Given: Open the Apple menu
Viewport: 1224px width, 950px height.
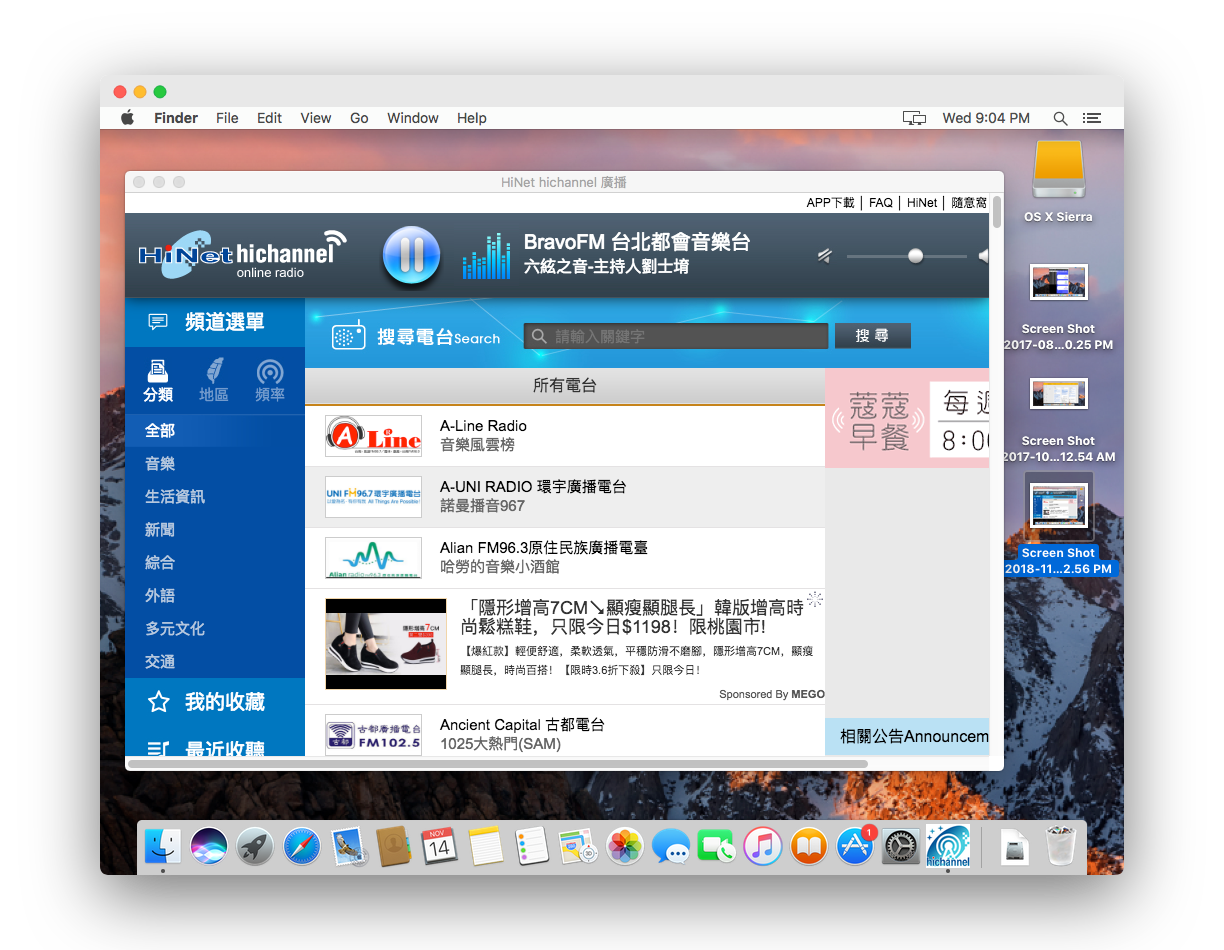Looking at the screenshot, I should click(x=128, y=118).
